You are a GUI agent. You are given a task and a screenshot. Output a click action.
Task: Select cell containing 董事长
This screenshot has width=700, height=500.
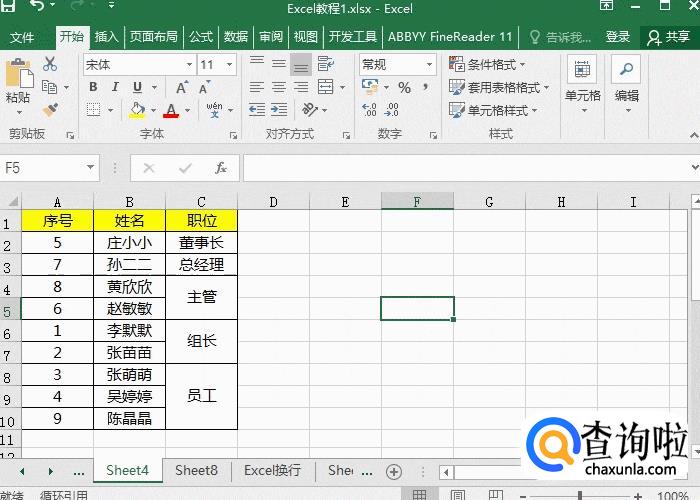[201, 243]
